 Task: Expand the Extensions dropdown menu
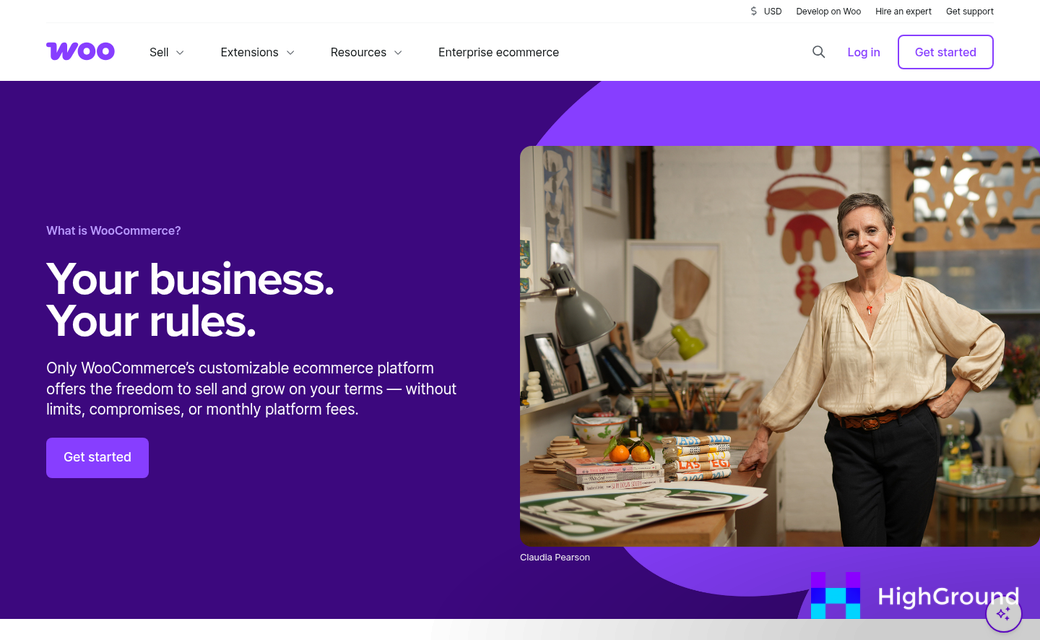[257, 52]
